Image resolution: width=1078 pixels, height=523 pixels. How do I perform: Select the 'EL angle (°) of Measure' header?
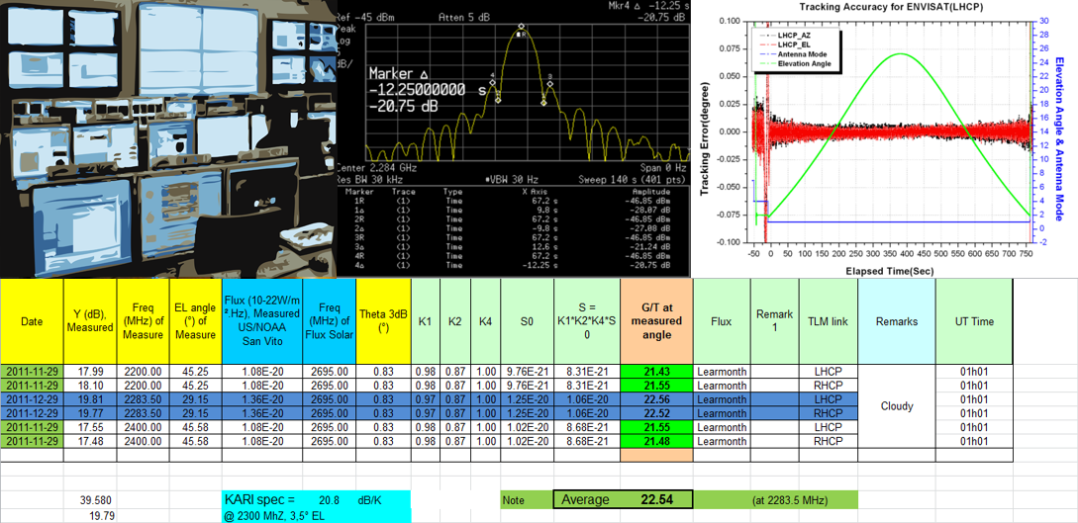(x=196, y=321)
